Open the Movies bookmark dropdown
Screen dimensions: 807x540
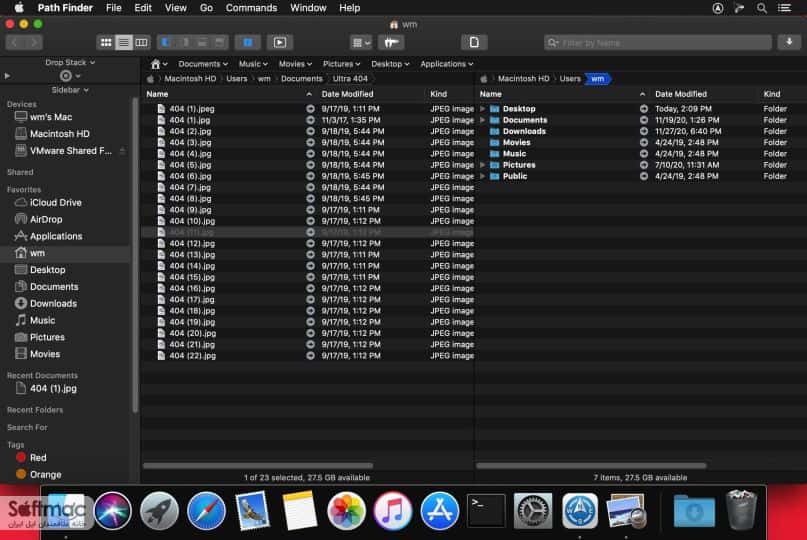[295, 64]
